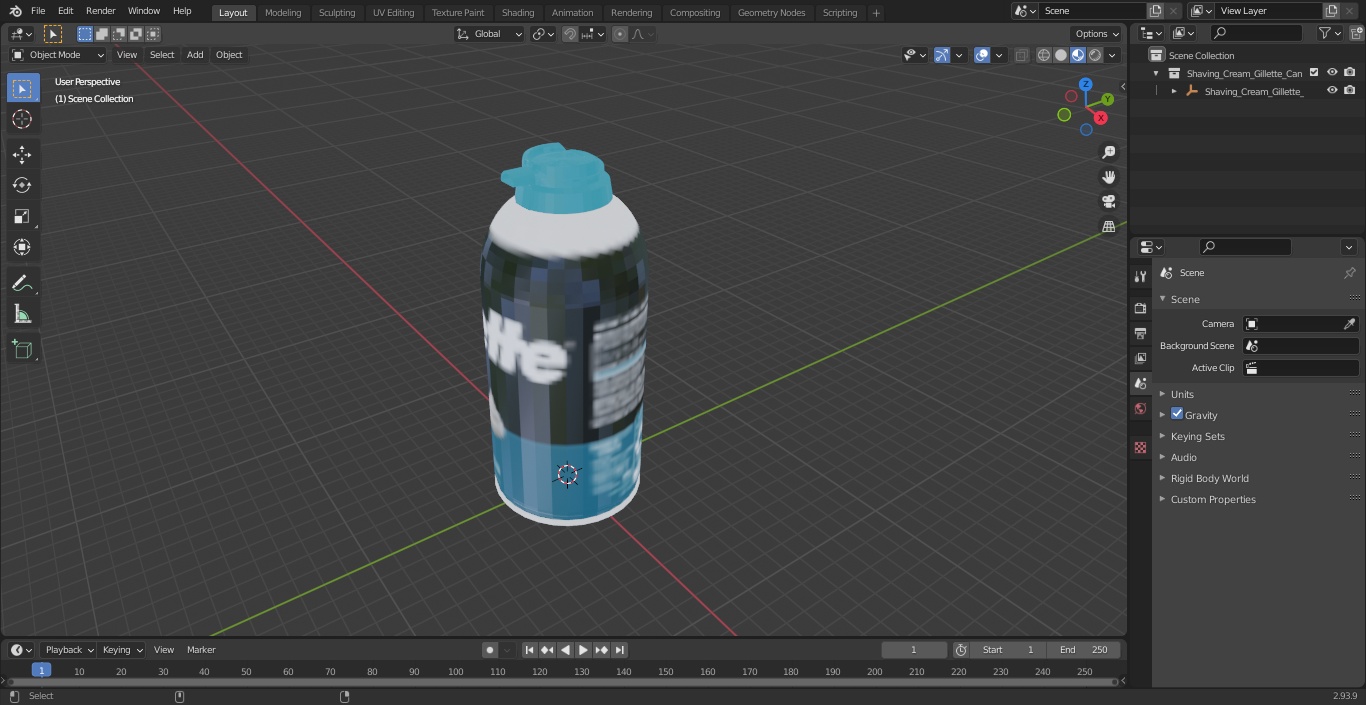
Task: Select the Rotate tool
Action: 22,185
